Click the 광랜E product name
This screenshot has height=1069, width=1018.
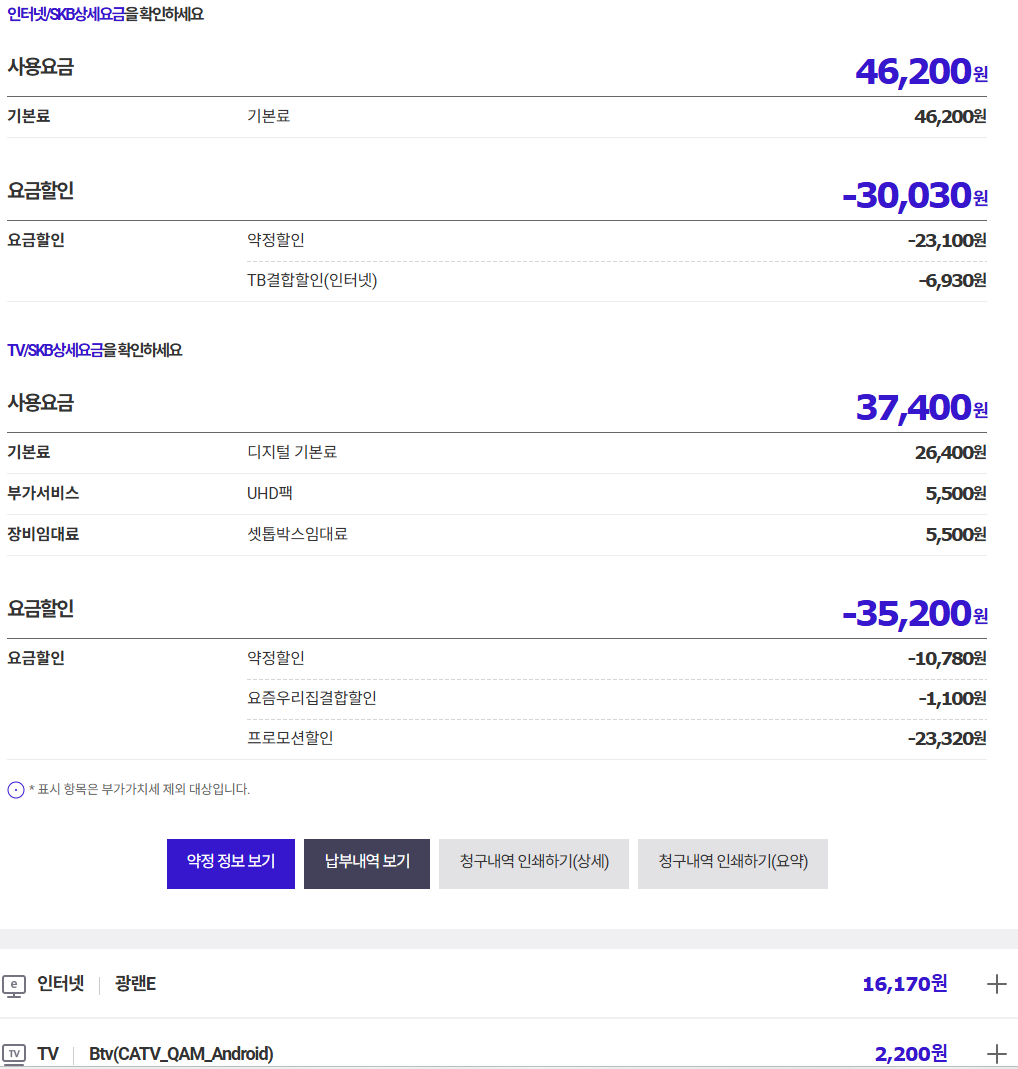(135, 984)
